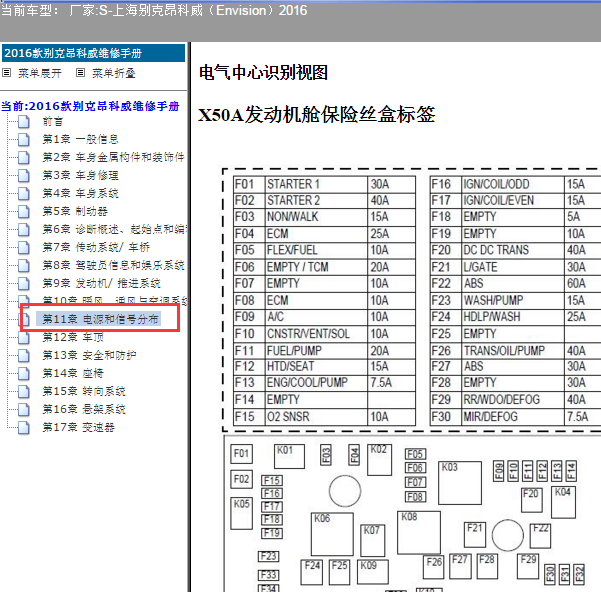Click the L/GATE cell in row F21

pos(513,267)
